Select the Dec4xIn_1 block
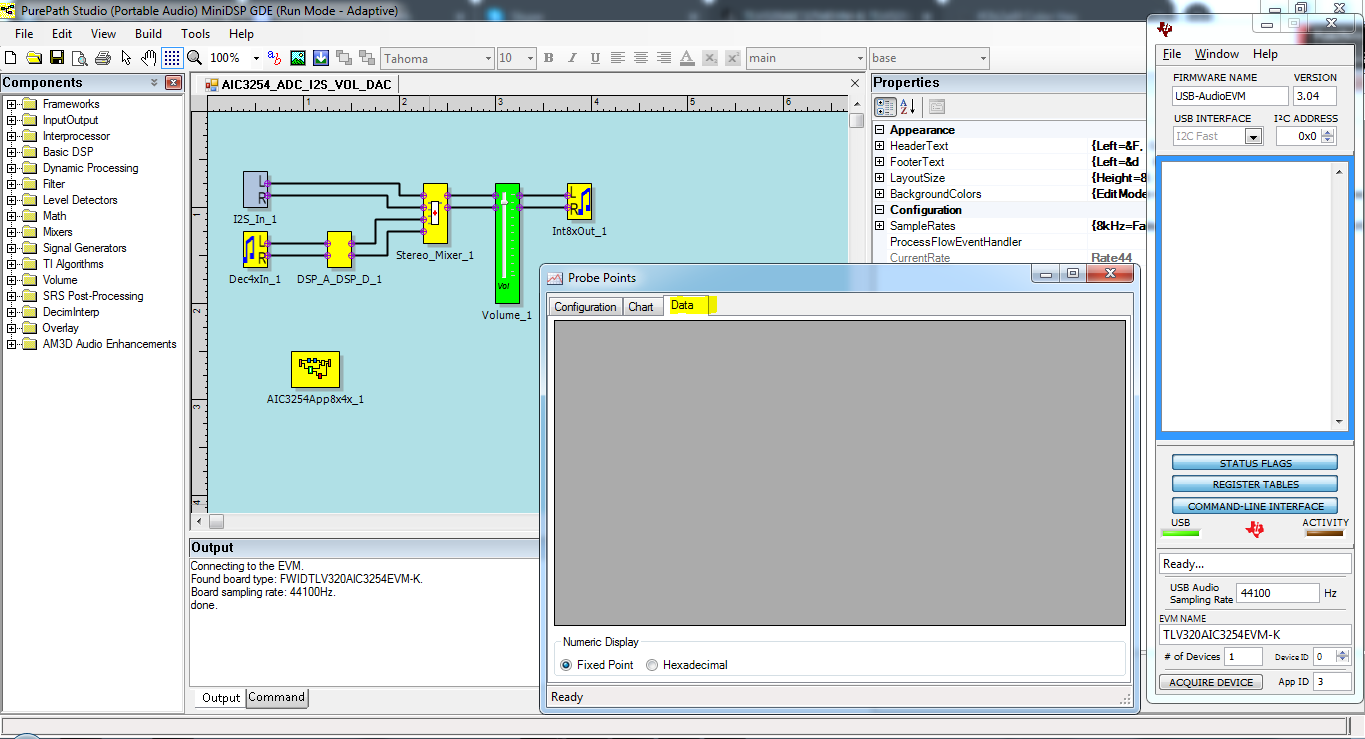Screen dimensions: 1365x739 (x=255, y=251)
